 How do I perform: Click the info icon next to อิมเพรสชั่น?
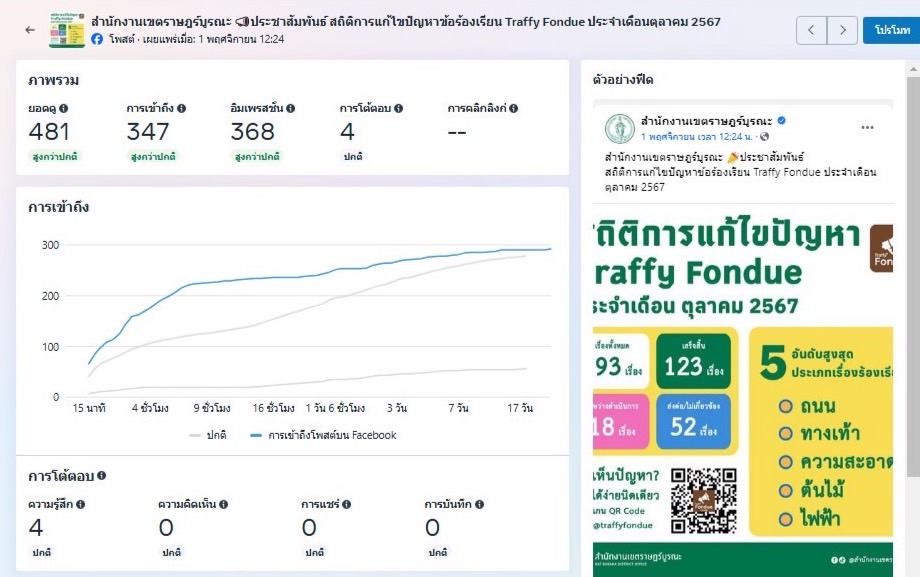click(x=290, y=109)
